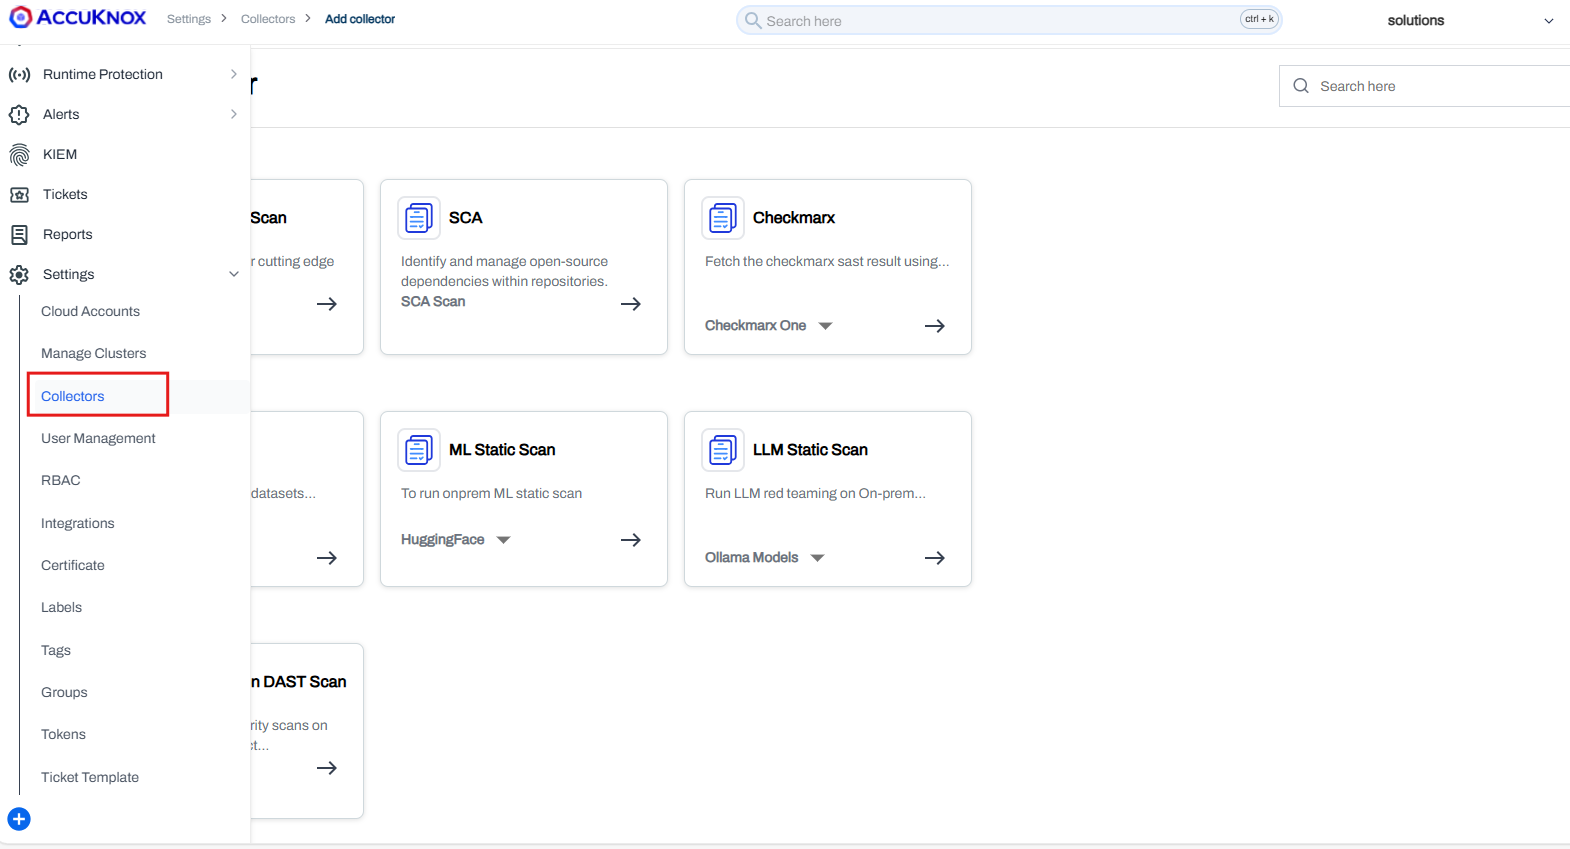Viewport: 1570px width, 849px height.
Task: Click the LLM Static Scan document icon
Action: pos(722,450)
